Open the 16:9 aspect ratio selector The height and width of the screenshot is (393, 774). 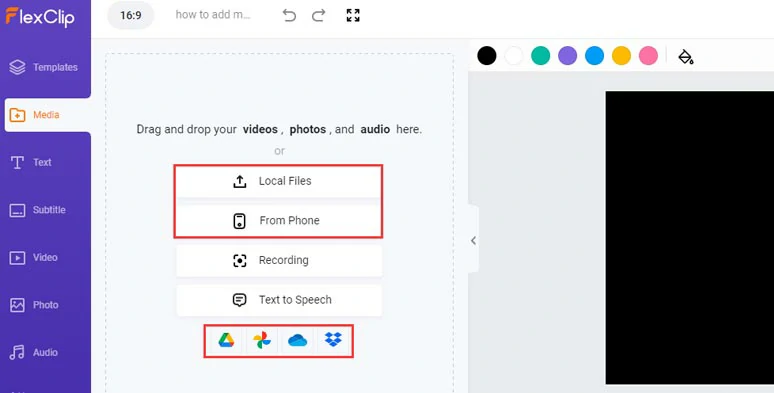point(131,15)
